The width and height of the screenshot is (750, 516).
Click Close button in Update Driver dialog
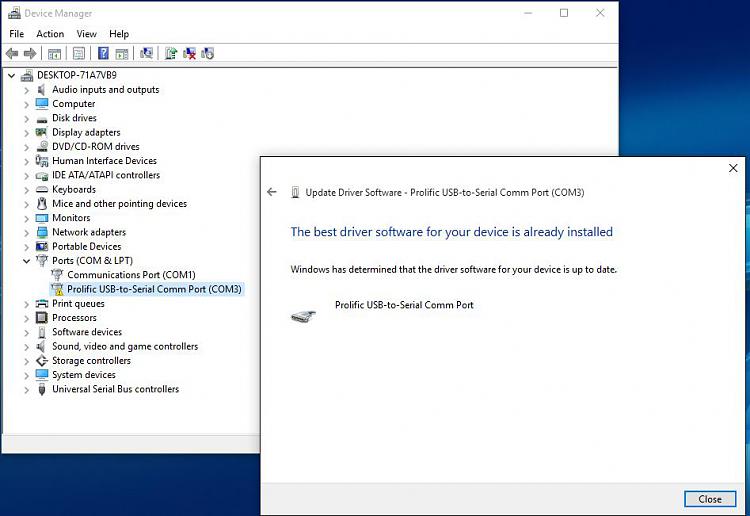(710, 499)
